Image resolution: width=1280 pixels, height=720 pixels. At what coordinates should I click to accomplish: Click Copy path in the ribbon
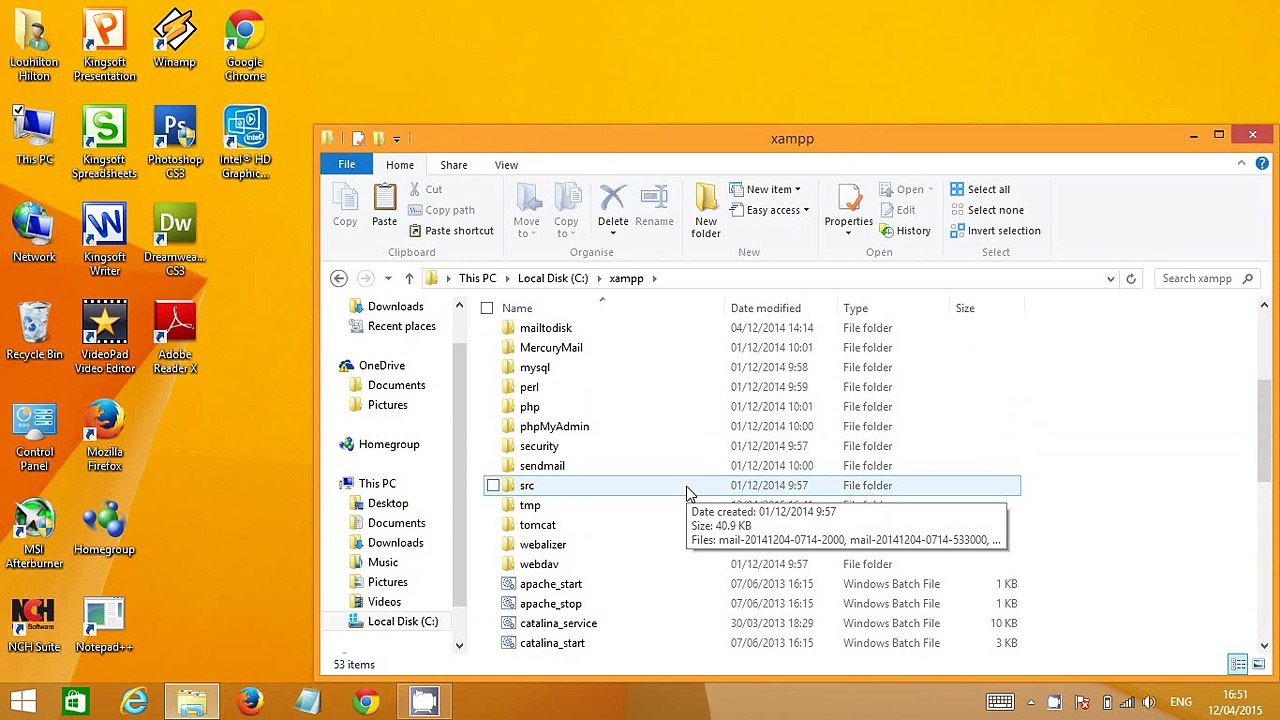point(441,210)
